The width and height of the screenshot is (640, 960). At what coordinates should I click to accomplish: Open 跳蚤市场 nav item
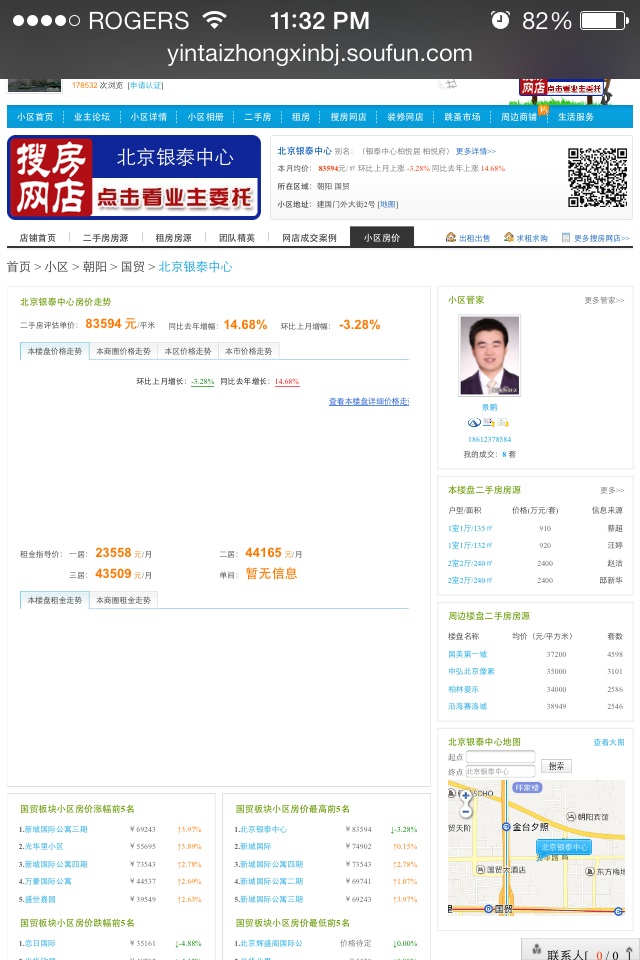click(x=462, y=117)
